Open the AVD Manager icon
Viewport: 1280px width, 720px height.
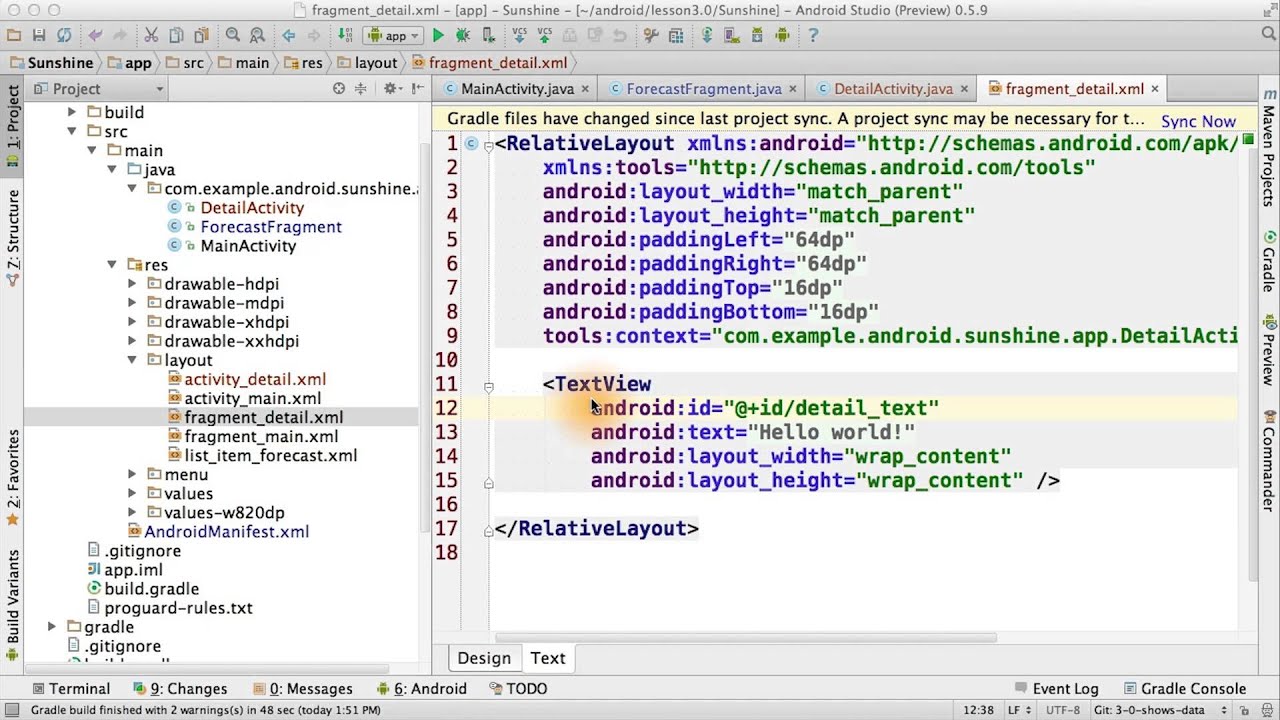[x=732, y=35]
